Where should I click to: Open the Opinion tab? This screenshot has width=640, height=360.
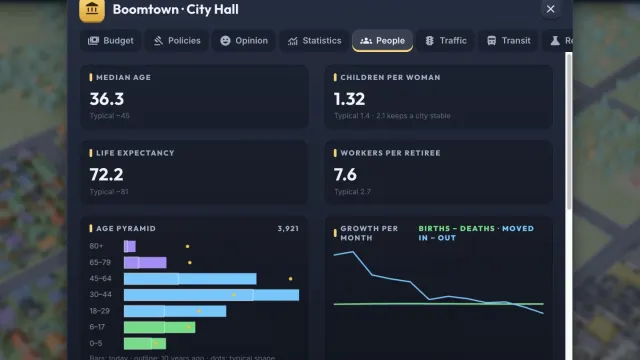[x=244, y=41]
